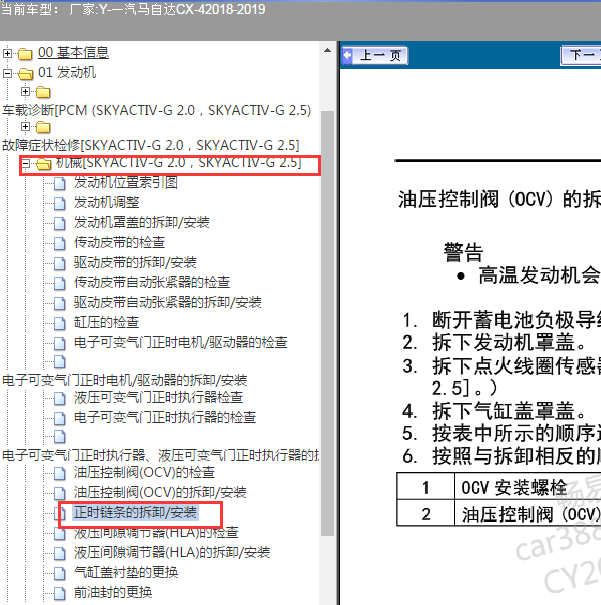This screenshot has height=605, width=601.
Task: Click page icon beside 发动机位置索引图
Action: tap(59, 183)
